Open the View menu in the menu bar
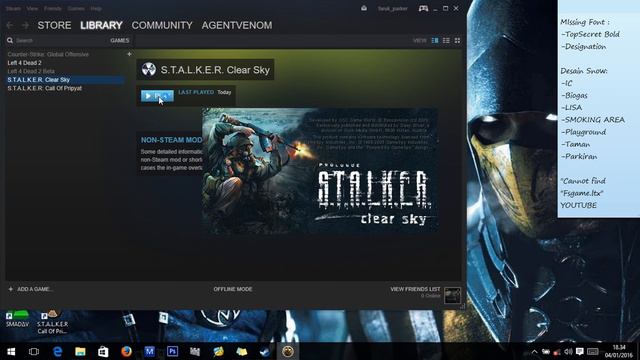640x360 pixels. point(32,8)
